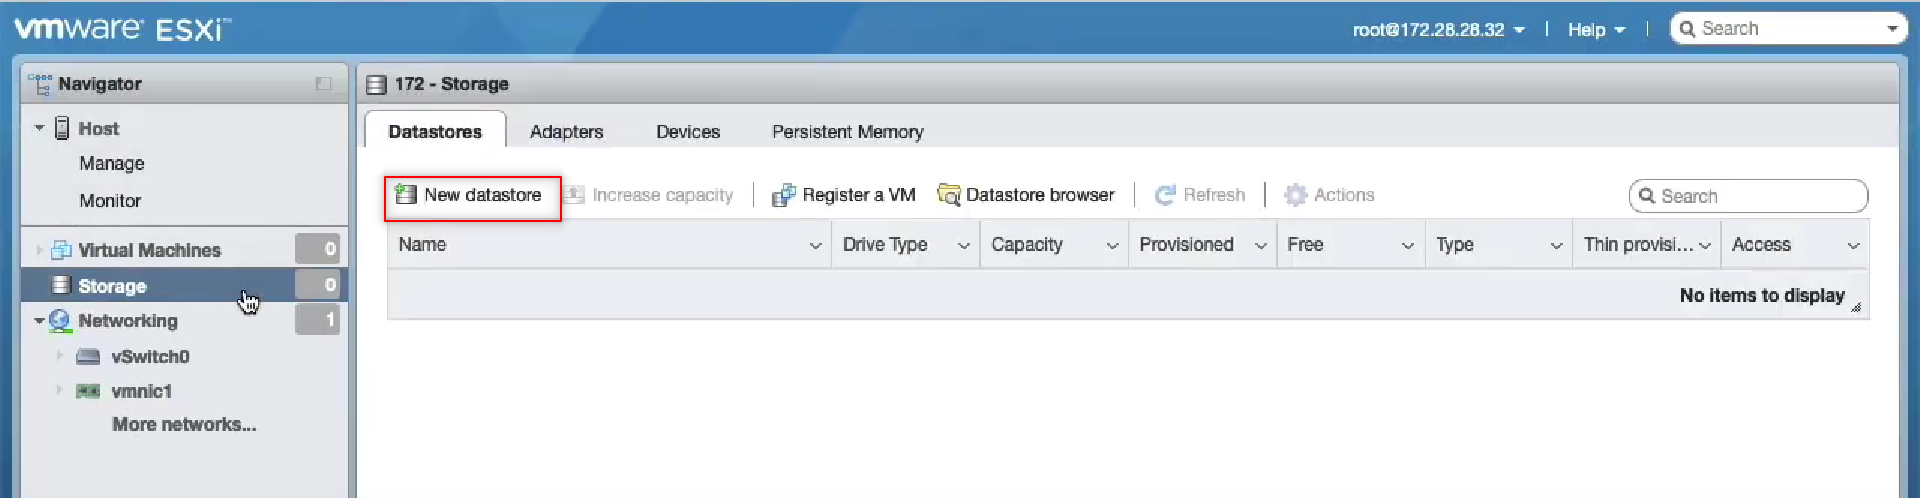Select the Networking label in Navigator

(x=128, y=320)
